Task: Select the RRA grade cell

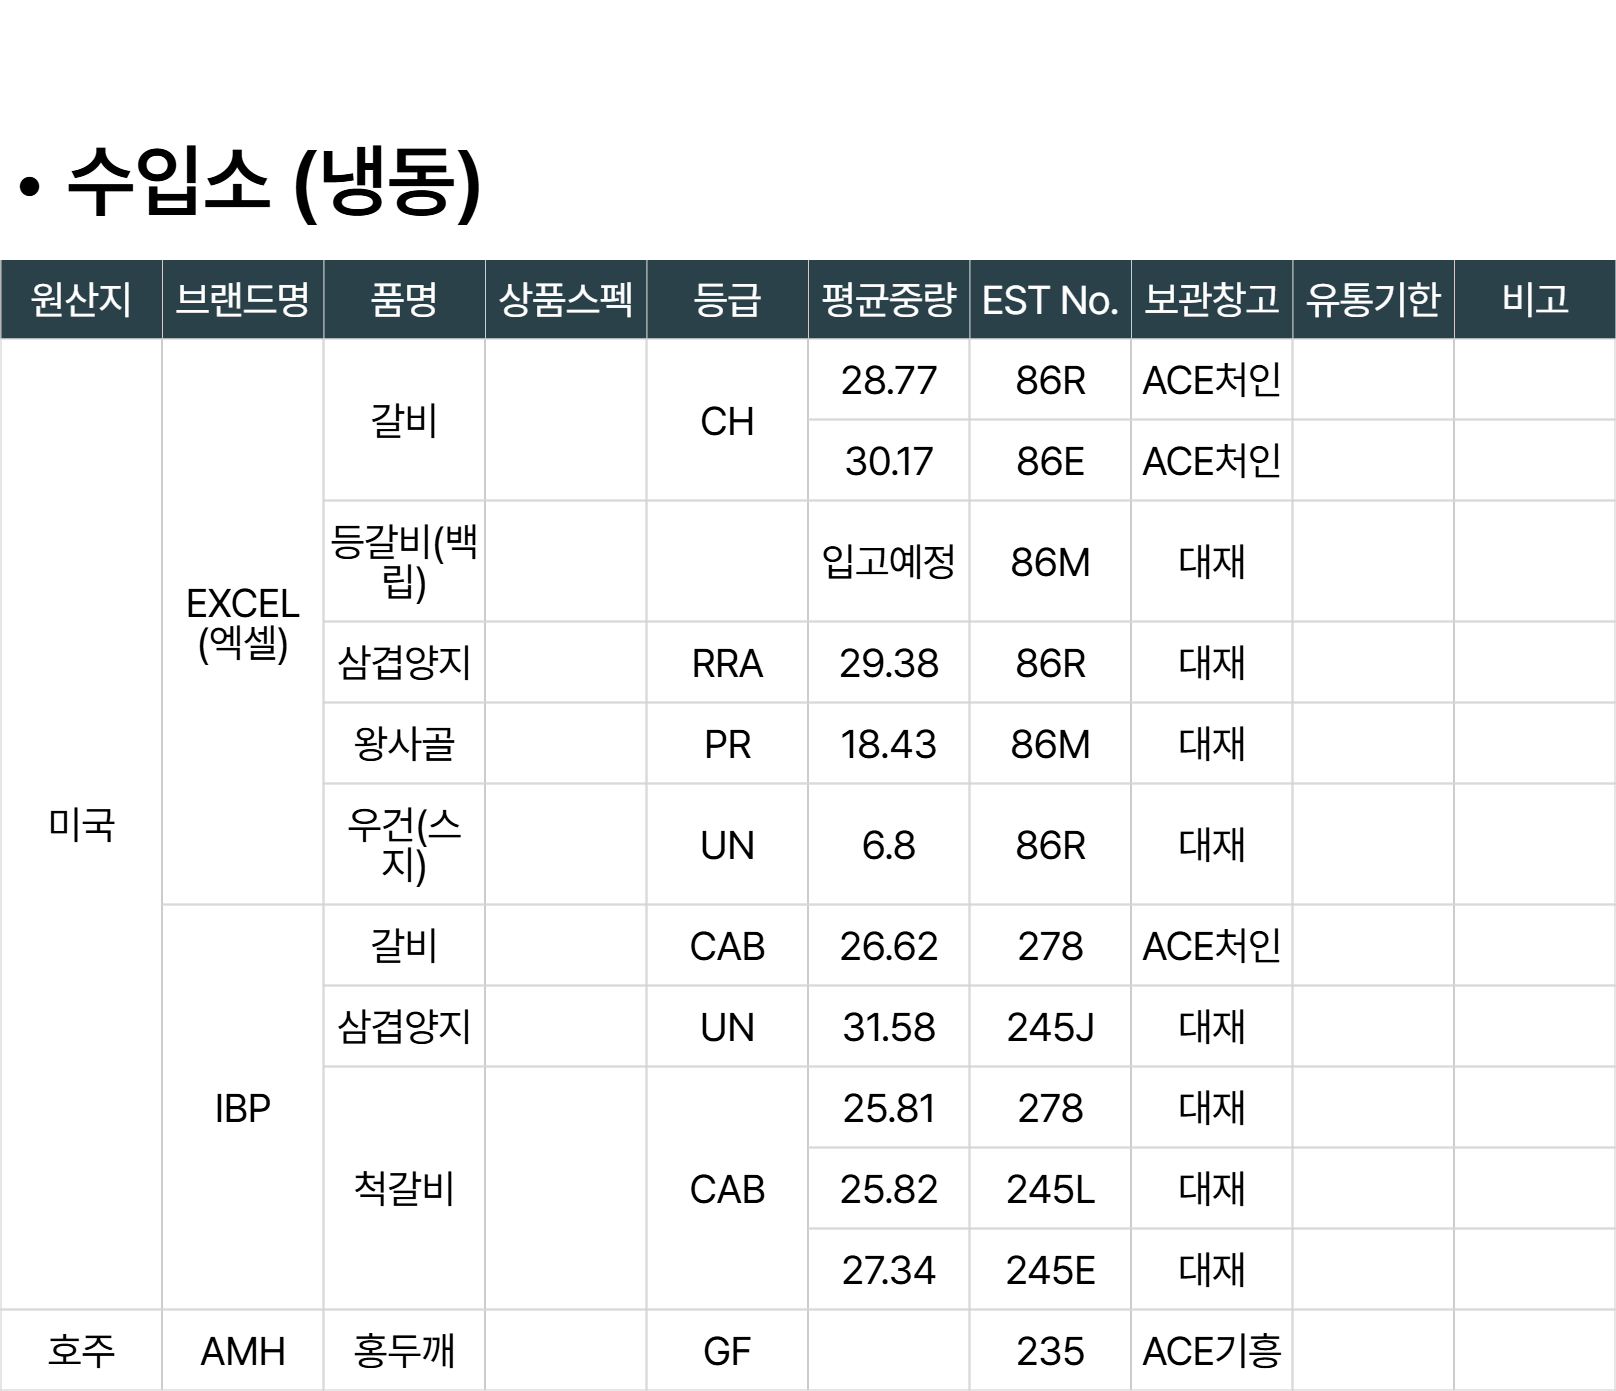Action: coord(727,663)
